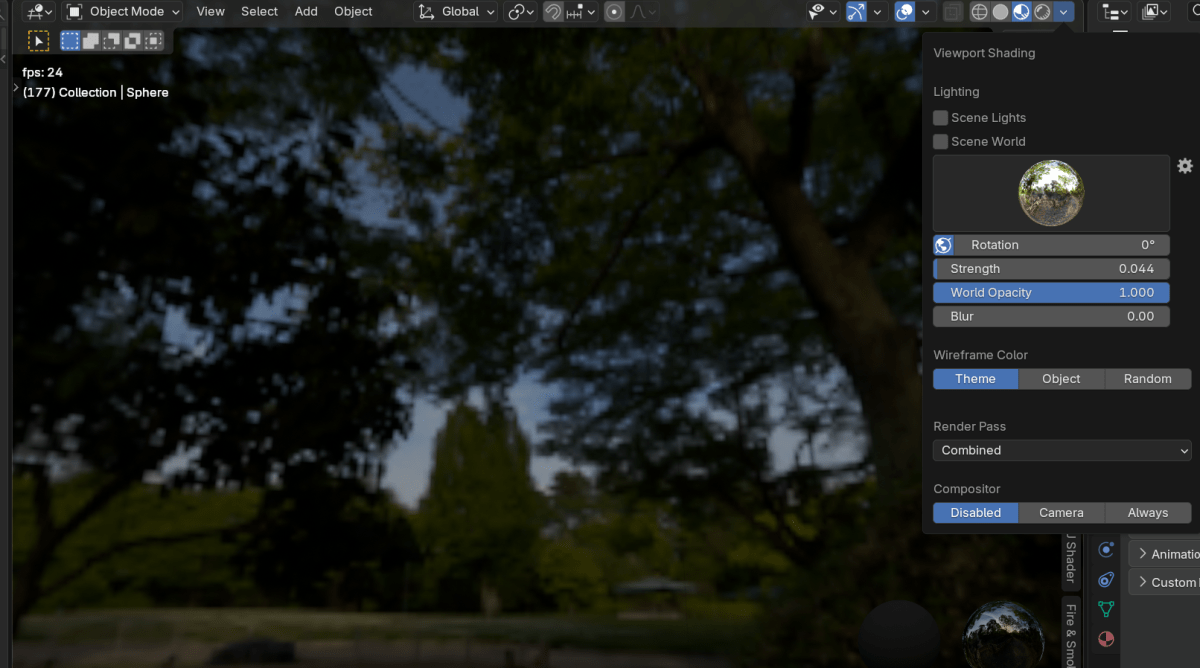Toggle viewport overlays icon
The width and height of the screenshot is (1200, 668).
pyautogui.click(x=905, y=12)
